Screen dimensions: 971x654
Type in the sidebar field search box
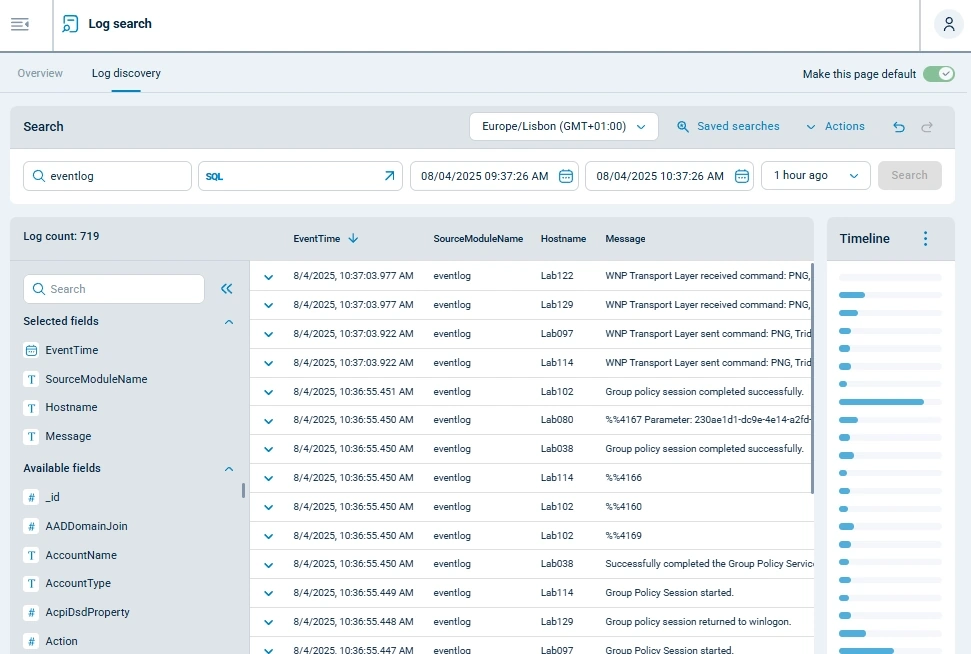tap(113, 288)
